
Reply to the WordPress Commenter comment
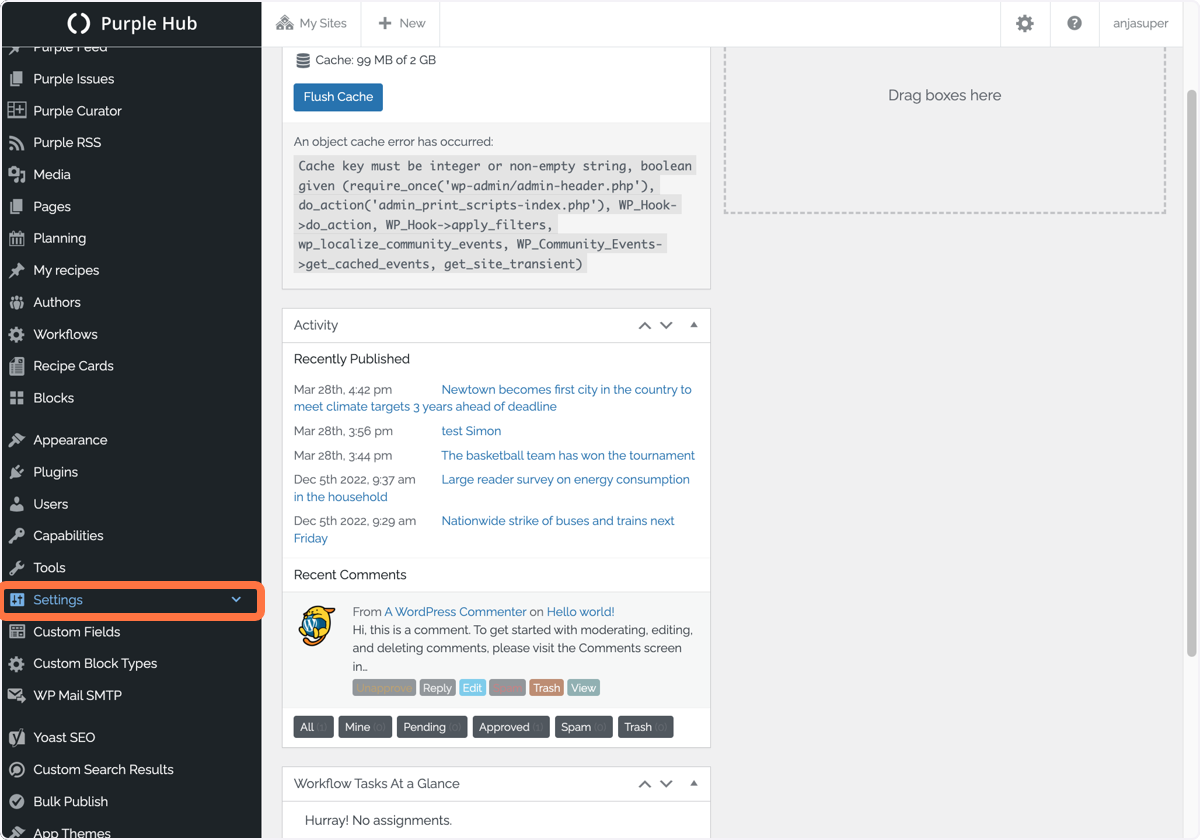pos(437,688)
